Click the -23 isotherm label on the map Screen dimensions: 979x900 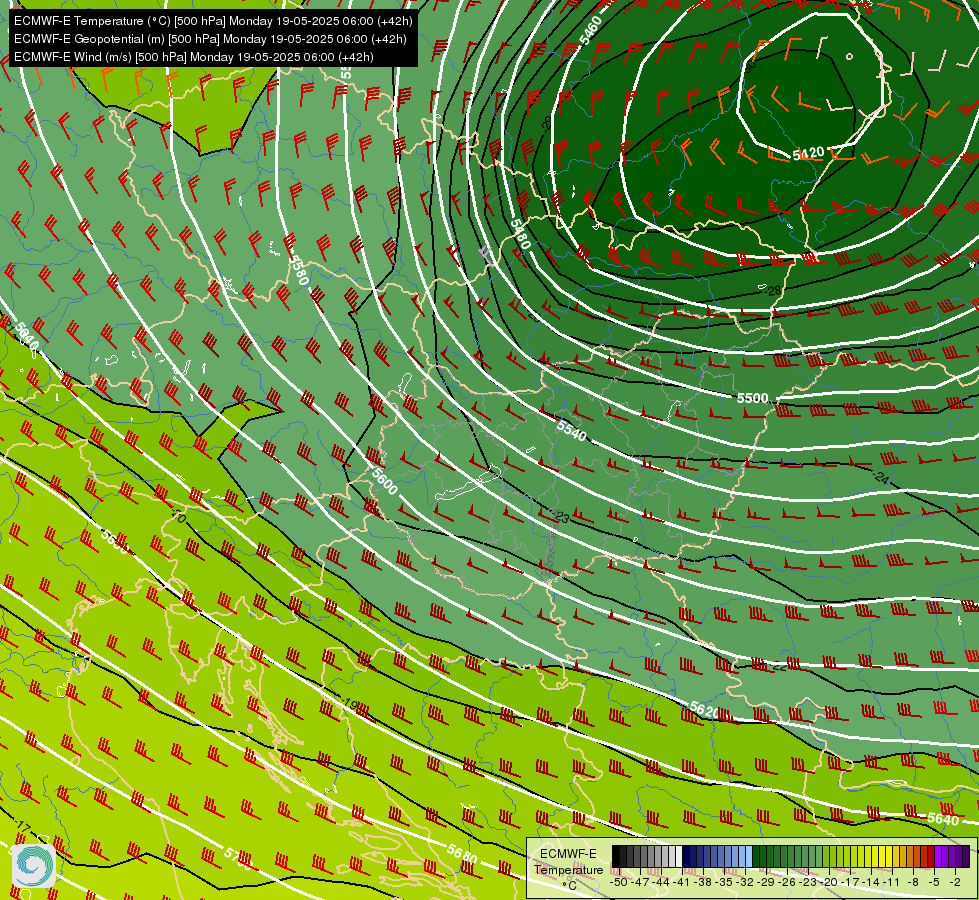(561, 517)
